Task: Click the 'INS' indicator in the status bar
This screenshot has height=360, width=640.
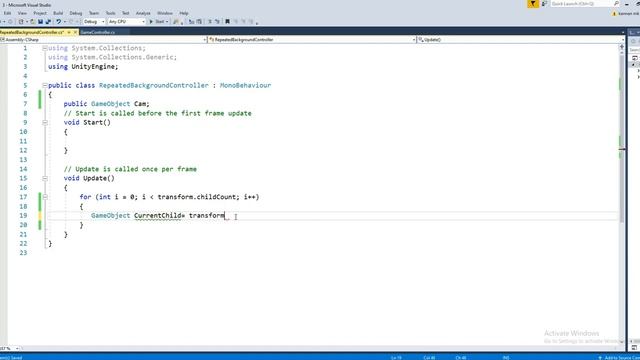Action: pyautogui.click(x=506, y=358)
